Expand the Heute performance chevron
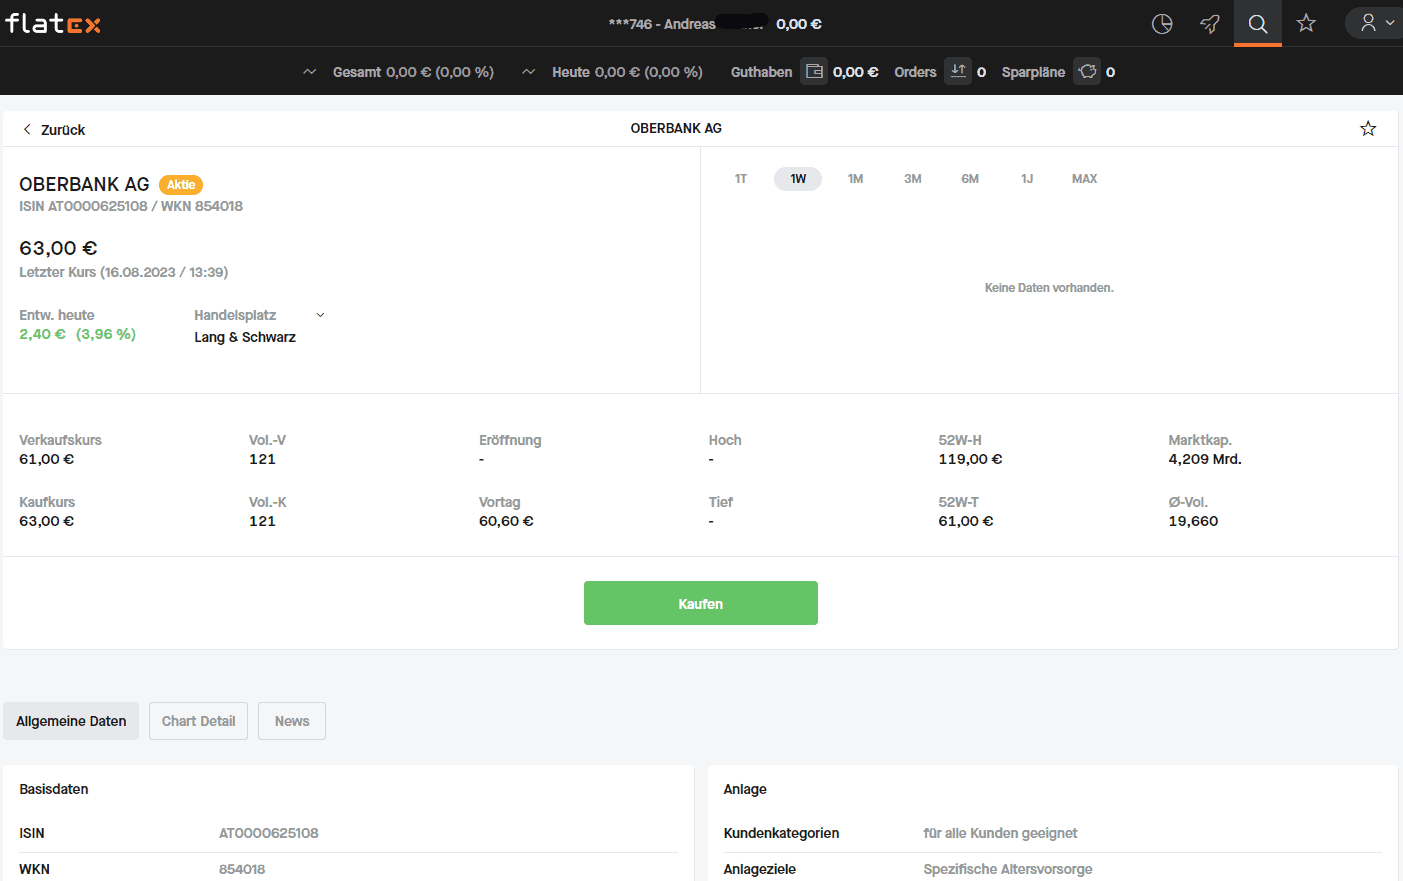 (x=529, y=72)
